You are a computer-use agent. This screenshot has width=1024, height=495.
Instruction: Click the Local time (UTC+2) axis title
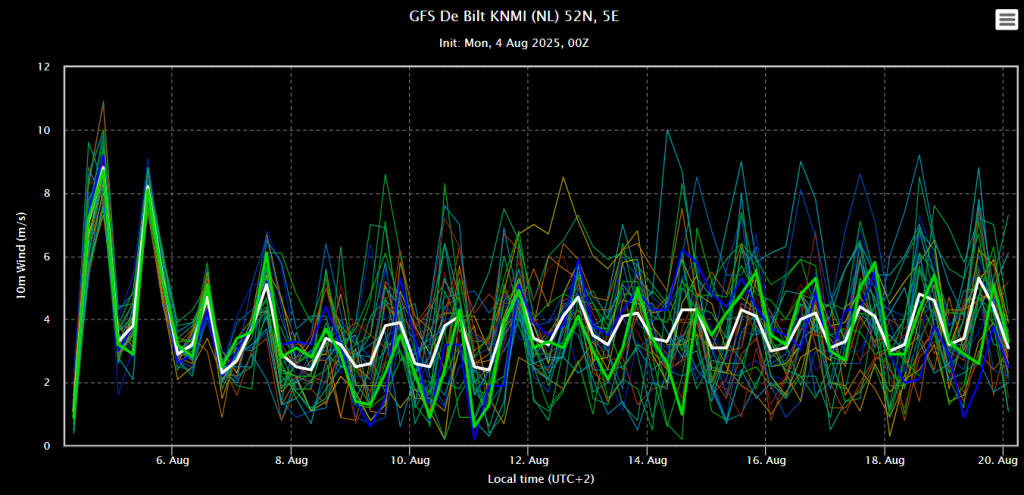click(x=541, y=479)
